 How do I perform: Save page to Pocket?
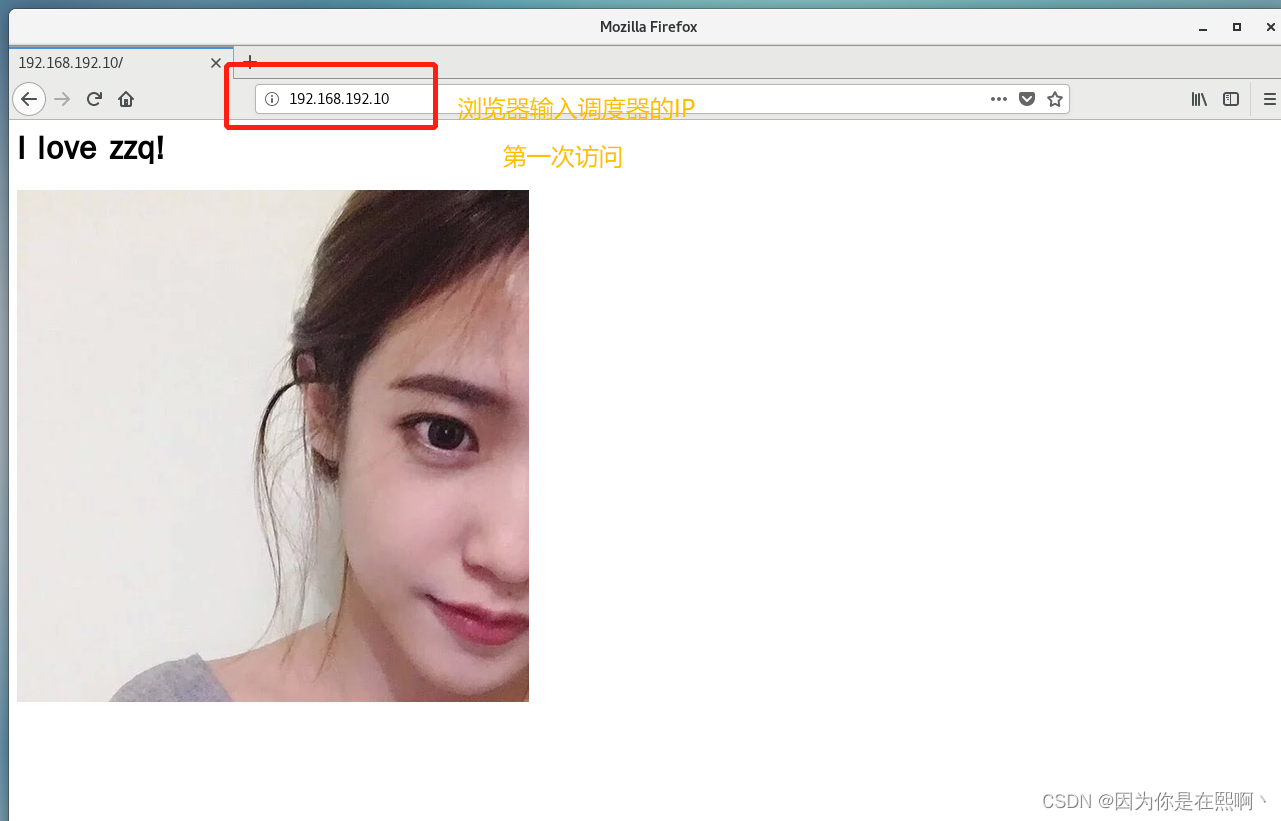tap(1027, 99)
